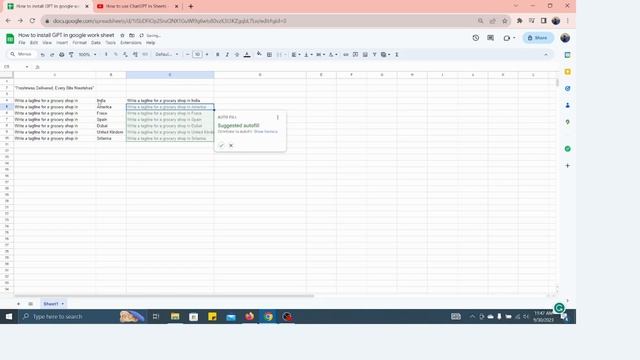Open Contacts in side panel
The image size is (640, 360).
click(567, 105)
